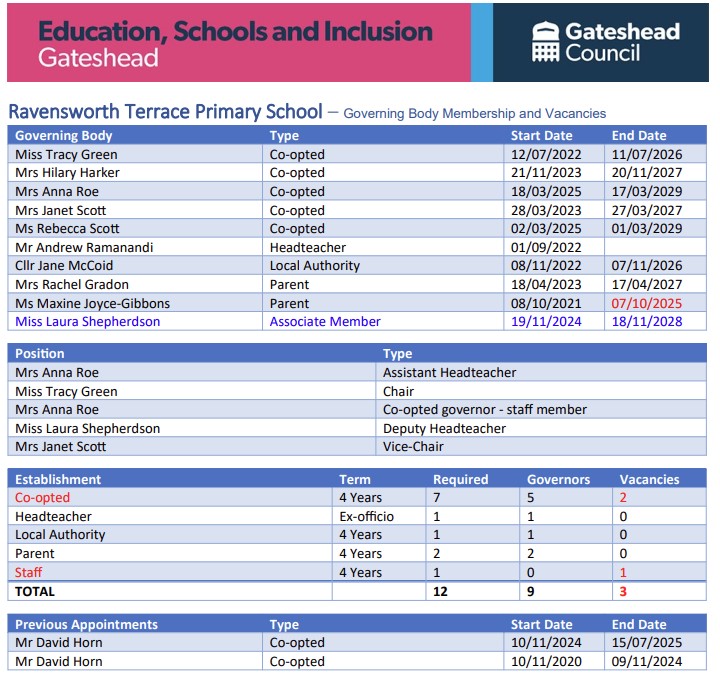
Task: Select 'Local Authority' type for Cllr McCoid
Action: (x=315, y=265)
